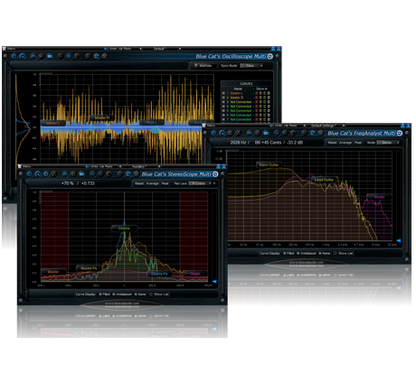The height and width of the screenshot is (376, 416).
Task: Select the Vocals curve label in the FreqAnalyst
Action: tap(379, 197)
